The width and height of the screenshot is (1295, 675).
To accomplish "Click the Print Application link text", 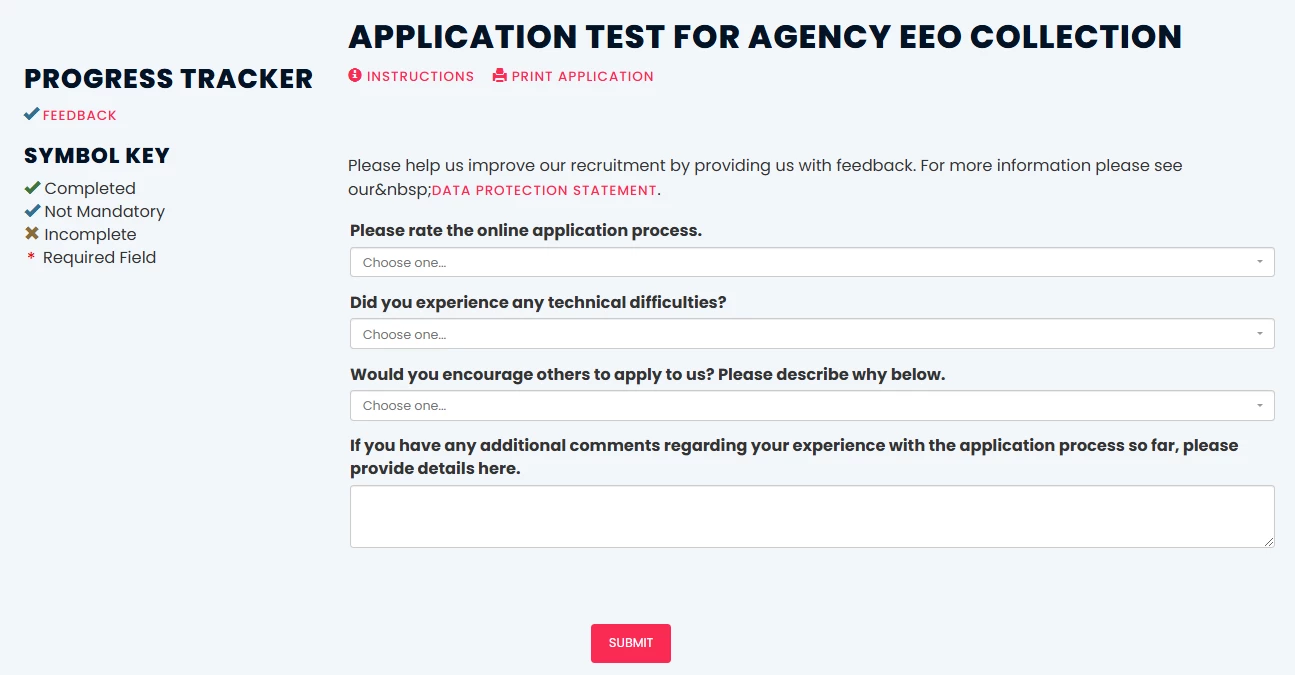I will [x=582, y=76].
